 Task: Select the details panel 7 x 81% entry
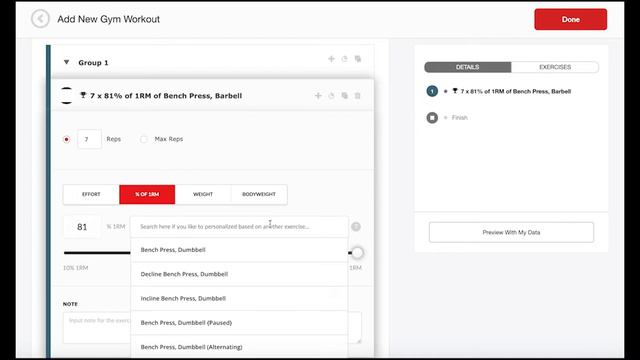[x=516, y=91]
